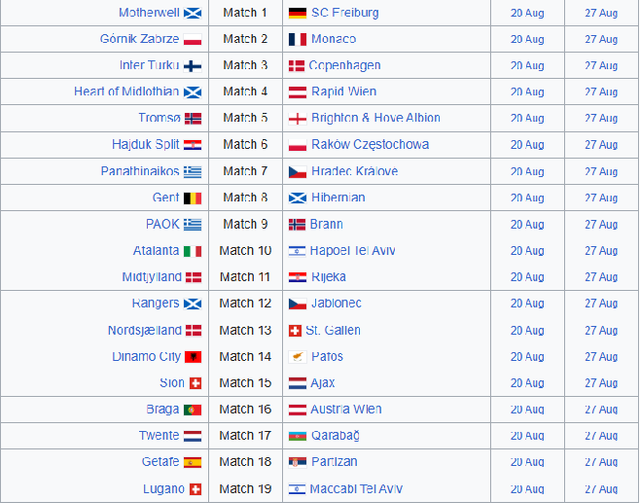Open the Copenhagen team link
Screen dimensions: 640x503
(x=344, y=65)
